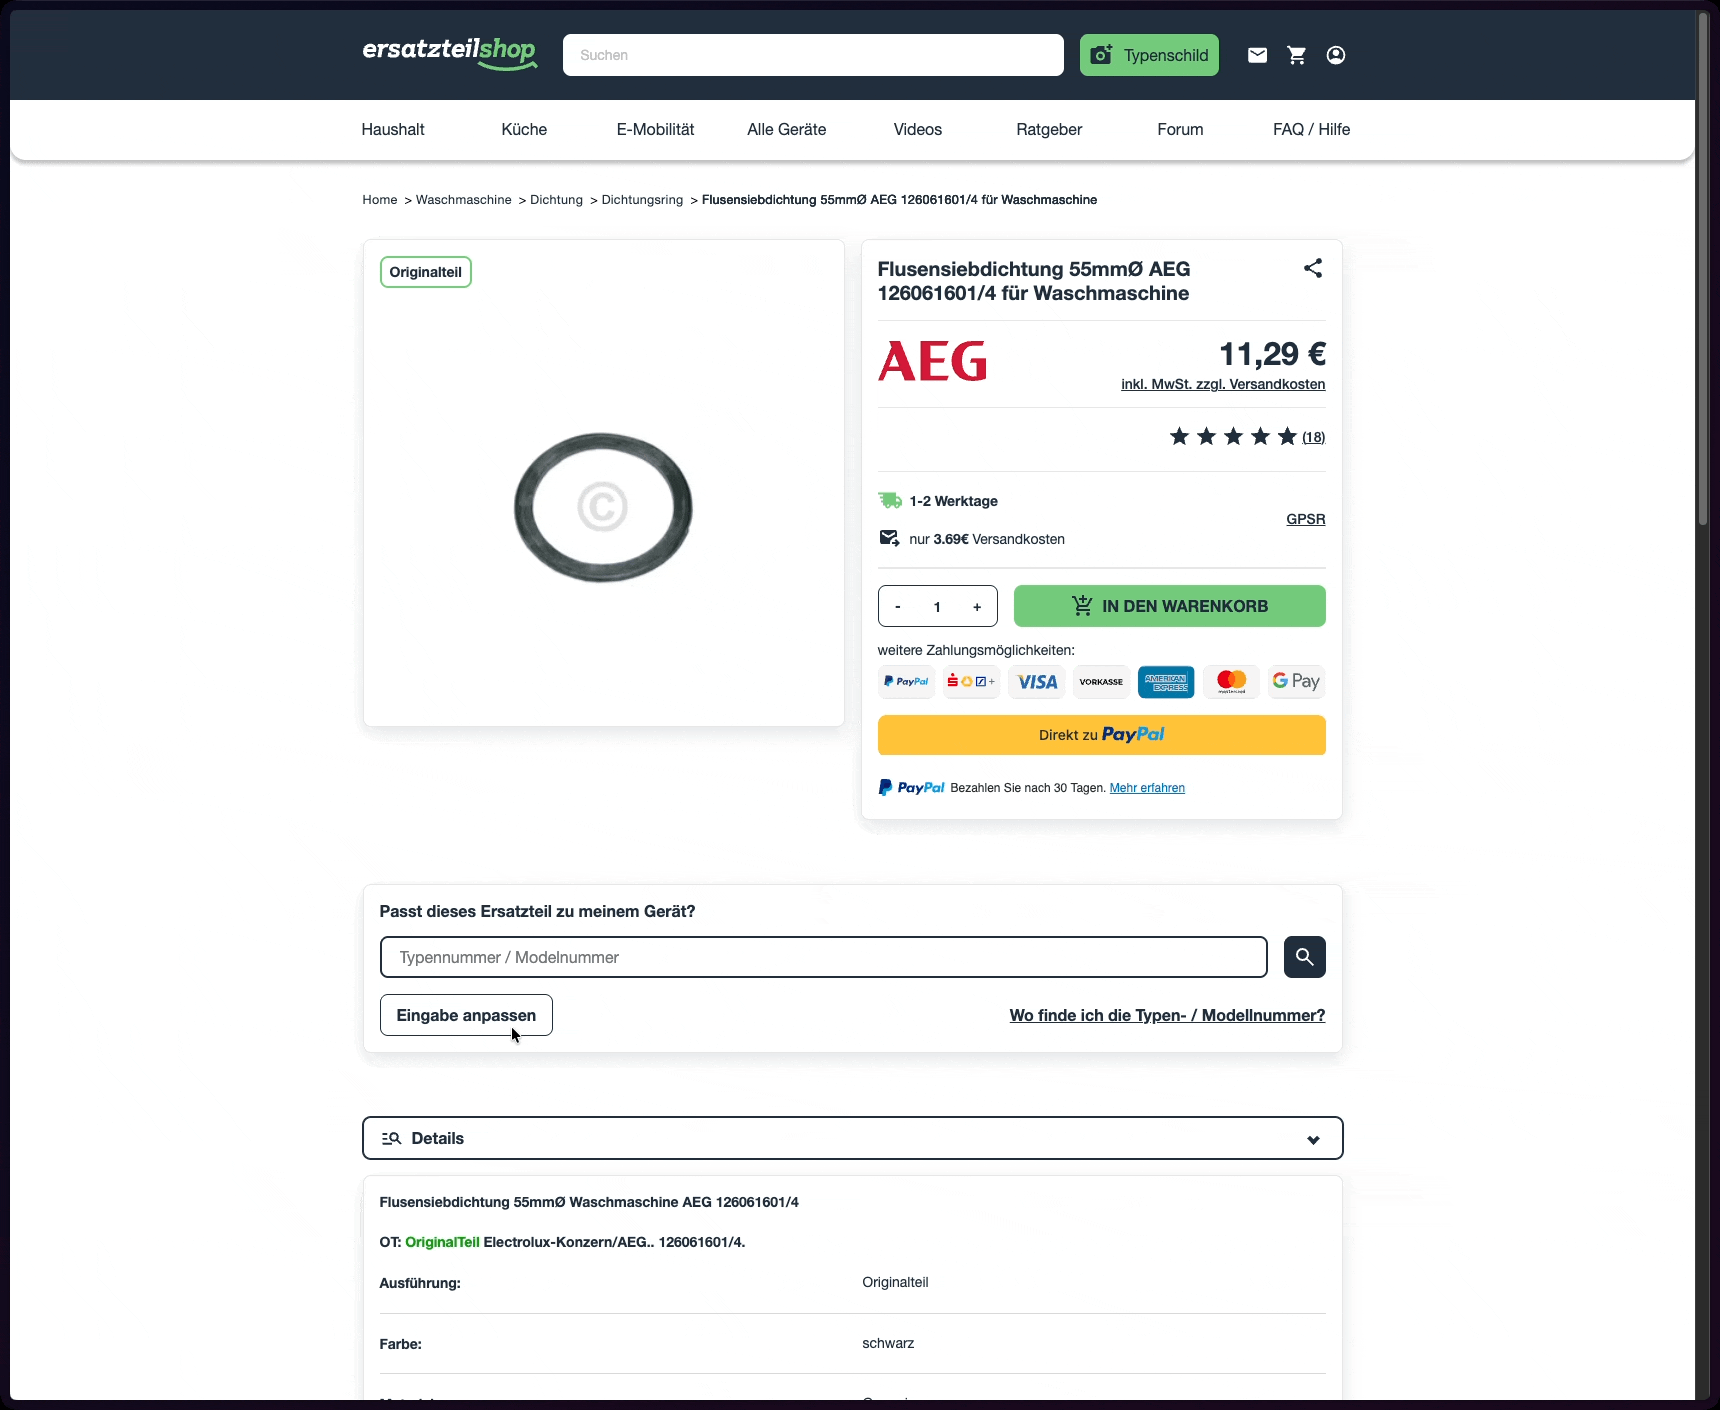1720x1410 pixels.
Task: Open the mail contact icon in header
Action: click(x=1258, y=55)
